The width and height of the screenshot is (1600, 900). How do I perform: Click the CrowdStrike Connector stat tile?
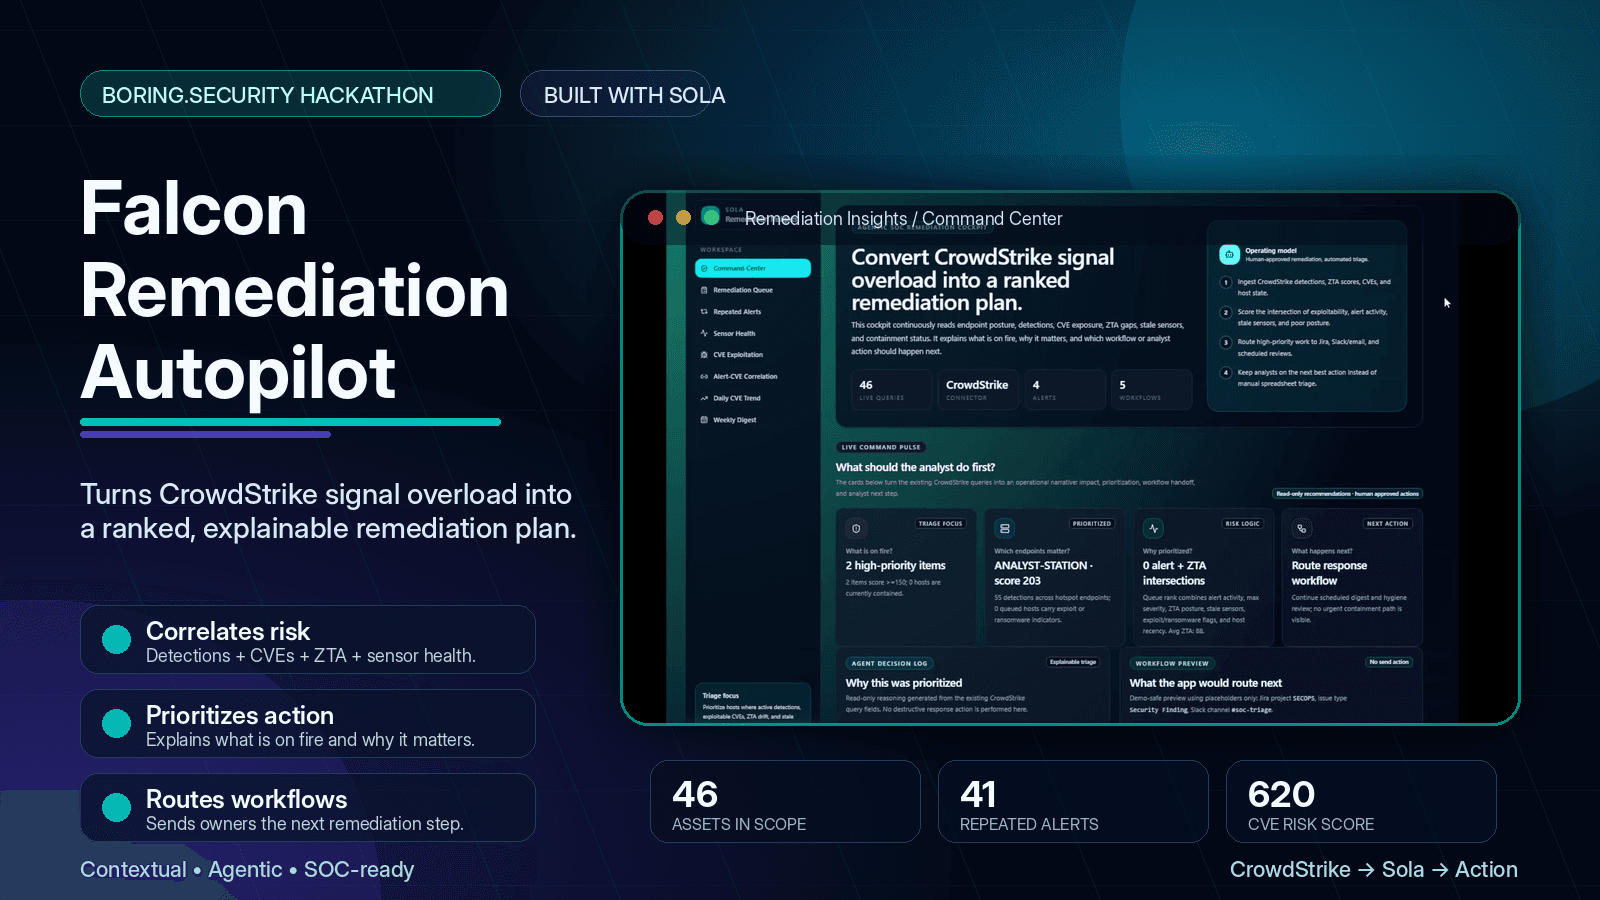tap(976, 389)
